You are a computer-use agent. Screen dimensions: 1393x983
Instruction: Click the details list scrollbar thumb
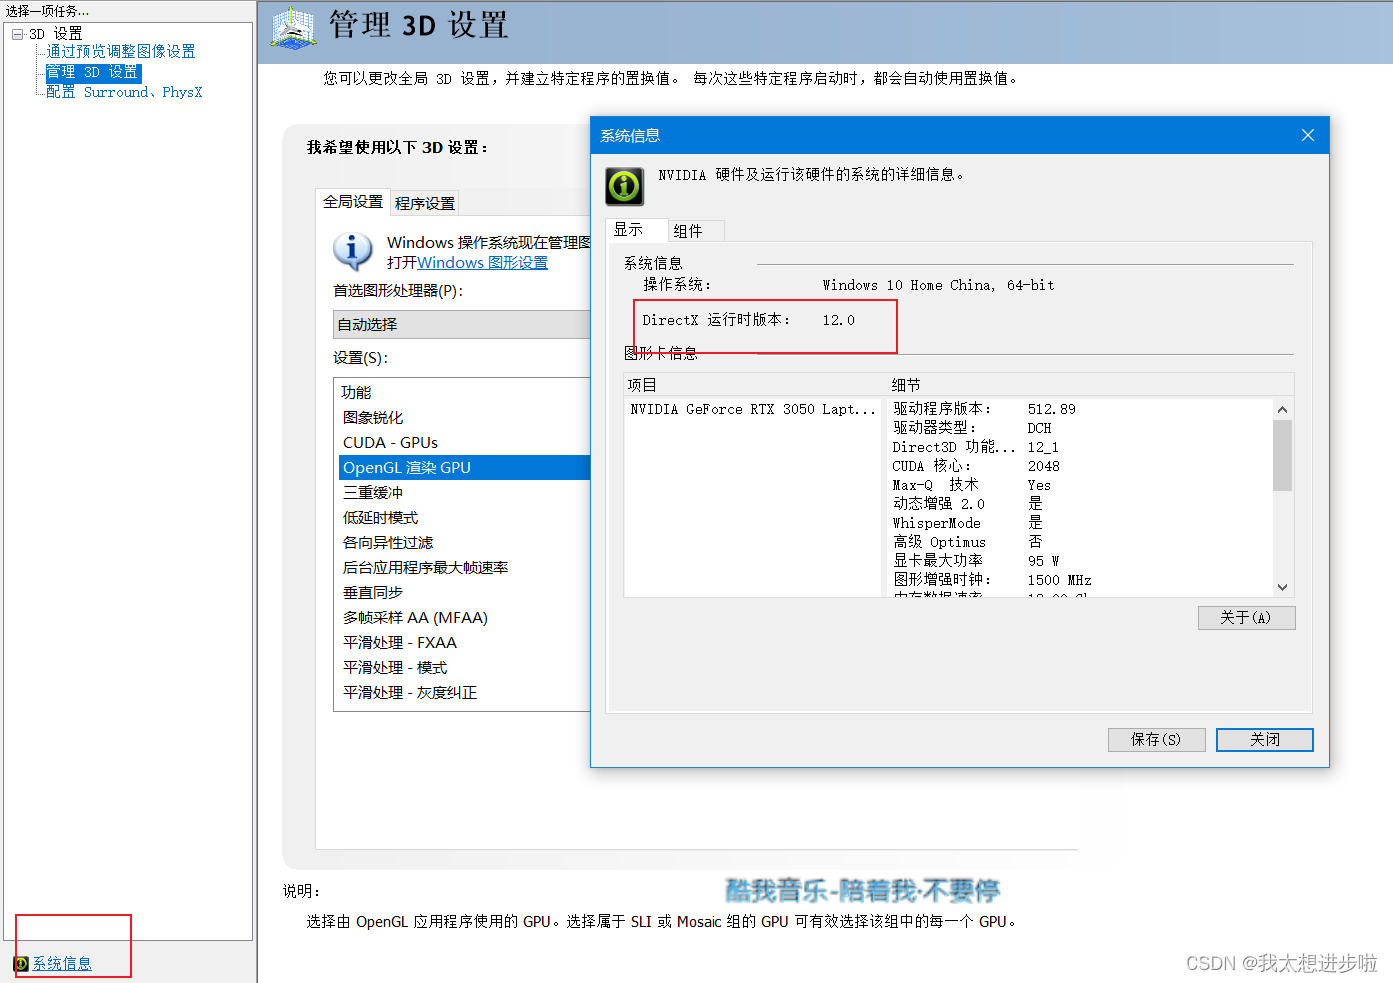1282,456
